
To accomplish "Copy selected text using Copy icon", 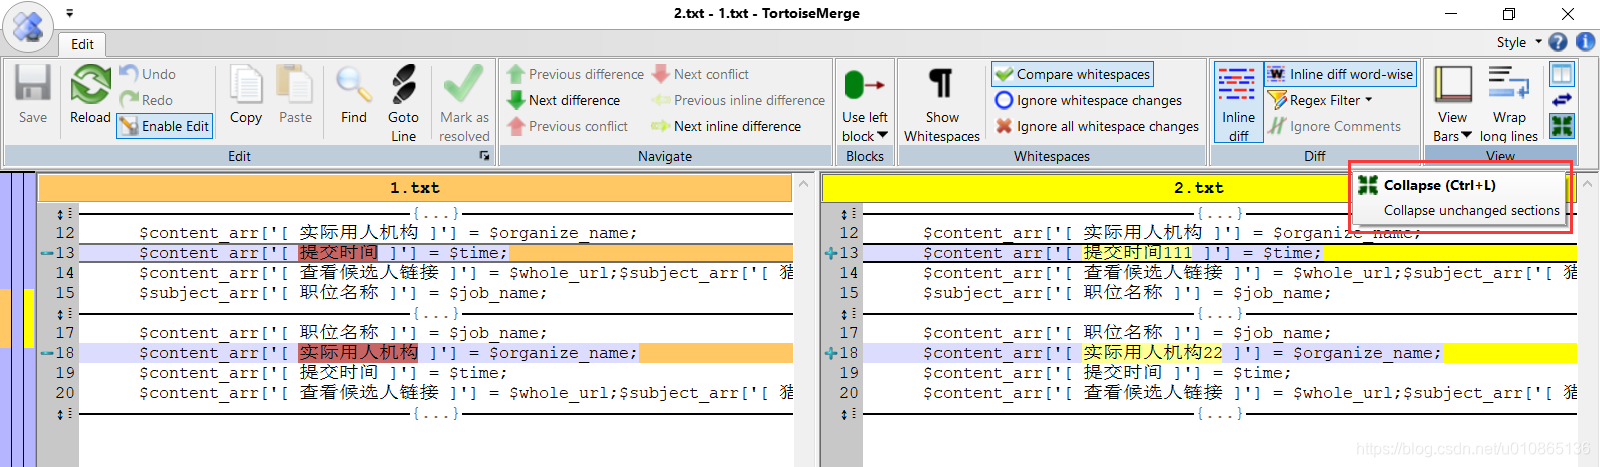I will coord(246,85).
